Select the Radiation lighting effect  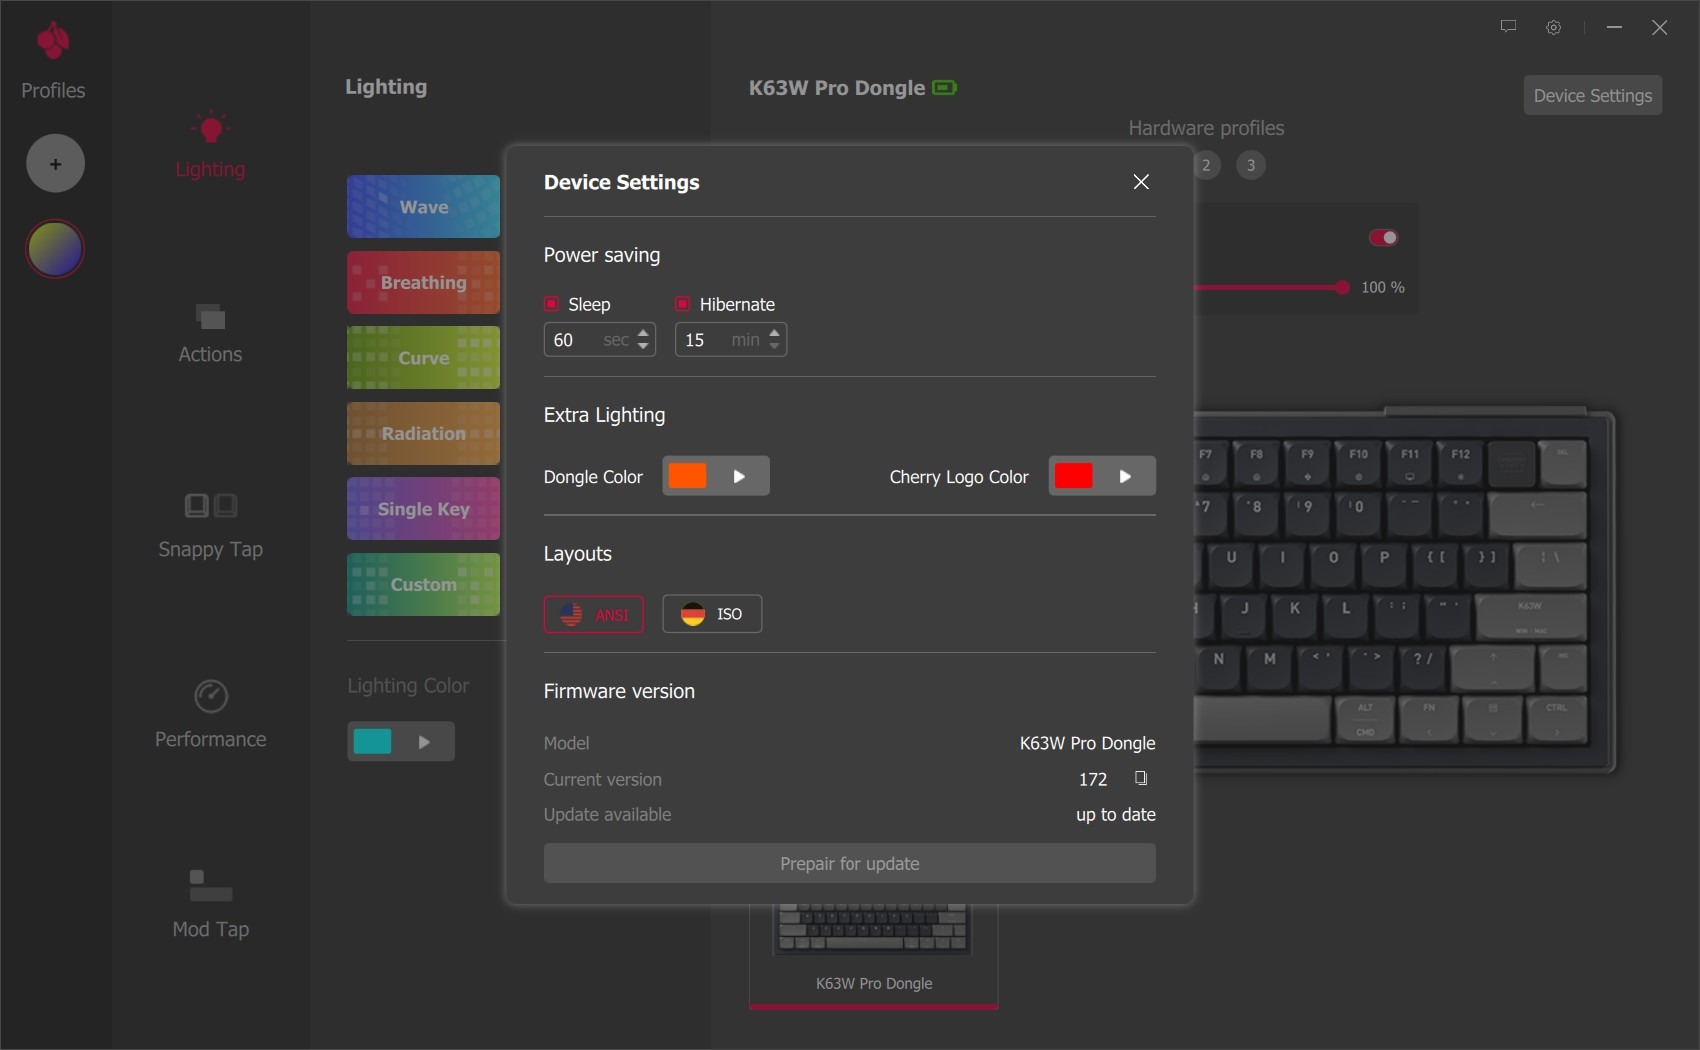point(423,433)
